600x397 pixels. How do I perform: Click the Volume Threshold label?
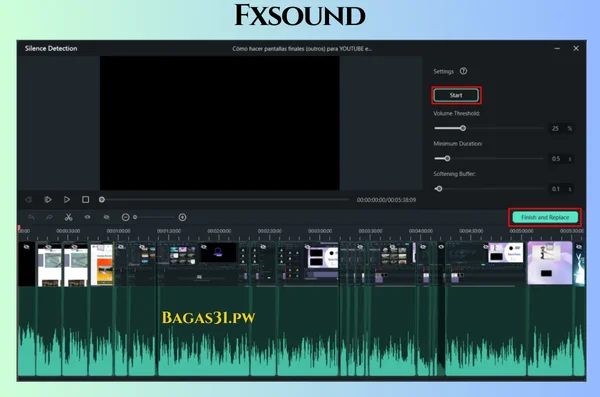pyautogui.click(x=457, y=113)
